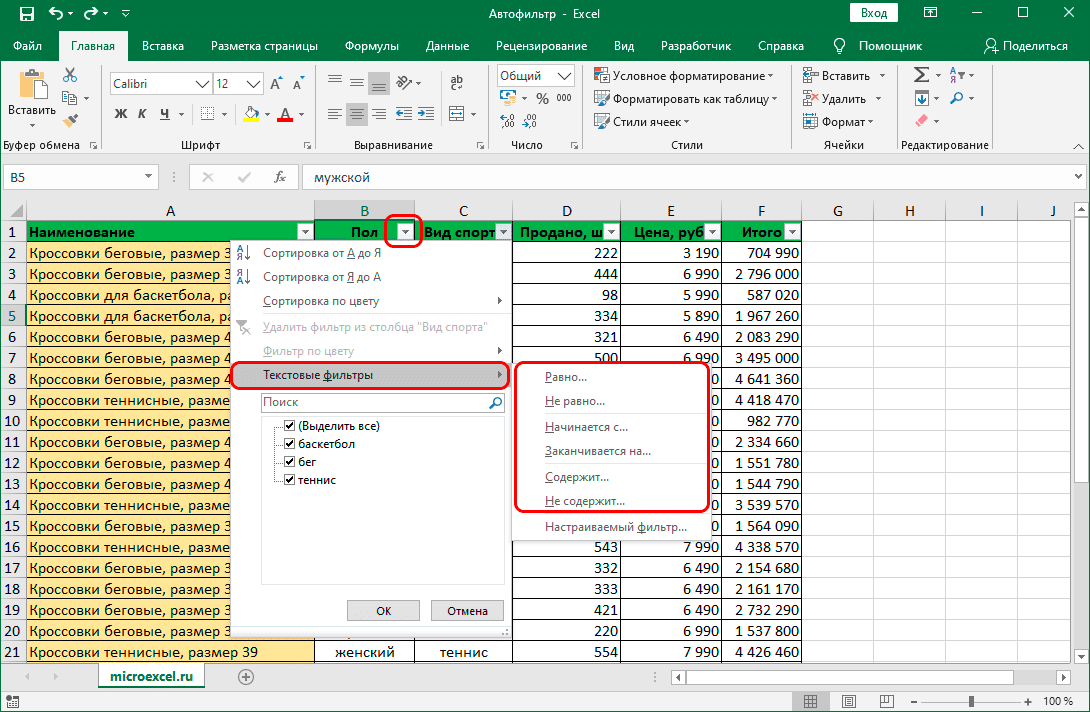The width and height of the screenshot is (1090, 712).
Task: Toggle bold formatting with the Ж icon
Action: tap(120, 114)
